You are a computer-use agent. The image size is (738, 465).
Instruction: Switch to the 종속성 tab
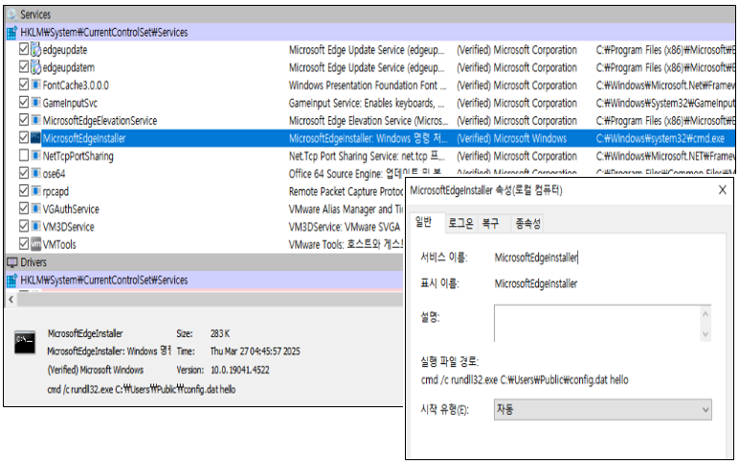[528, 223]
